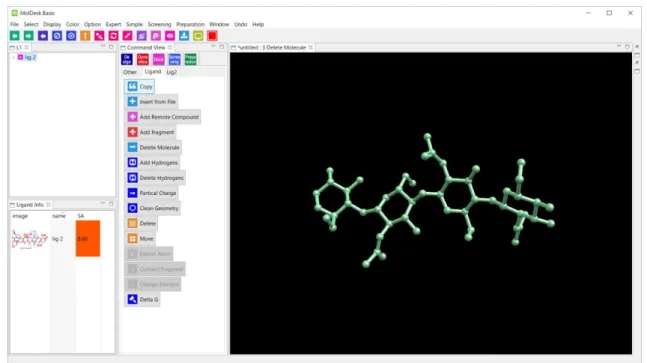
Task: Click the magenta eye-shaped toolbar icon
Action: pyautogui.click(x=170, y=36)
